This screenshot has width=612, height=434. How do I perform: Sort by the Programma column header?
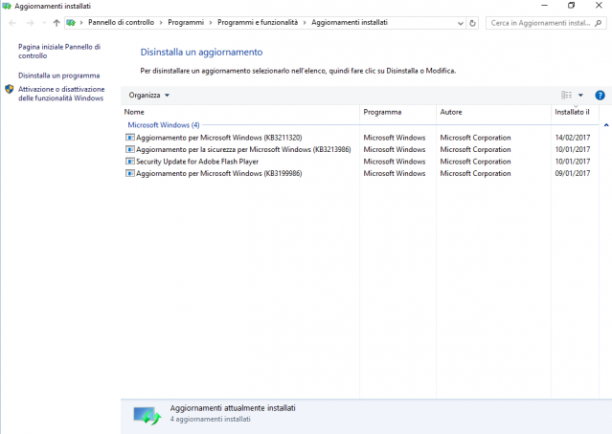(382, 112)
